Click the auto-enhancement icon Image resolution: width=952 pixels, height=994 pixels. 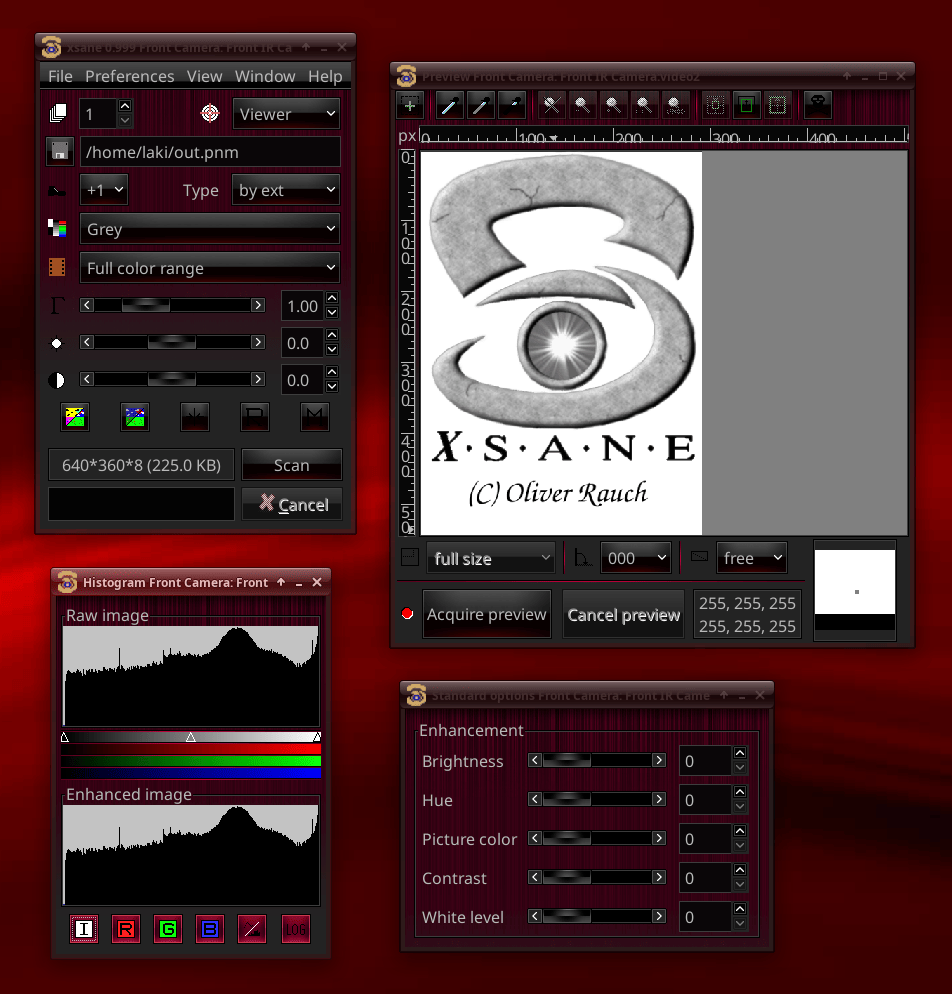click(x=135, y=416)
